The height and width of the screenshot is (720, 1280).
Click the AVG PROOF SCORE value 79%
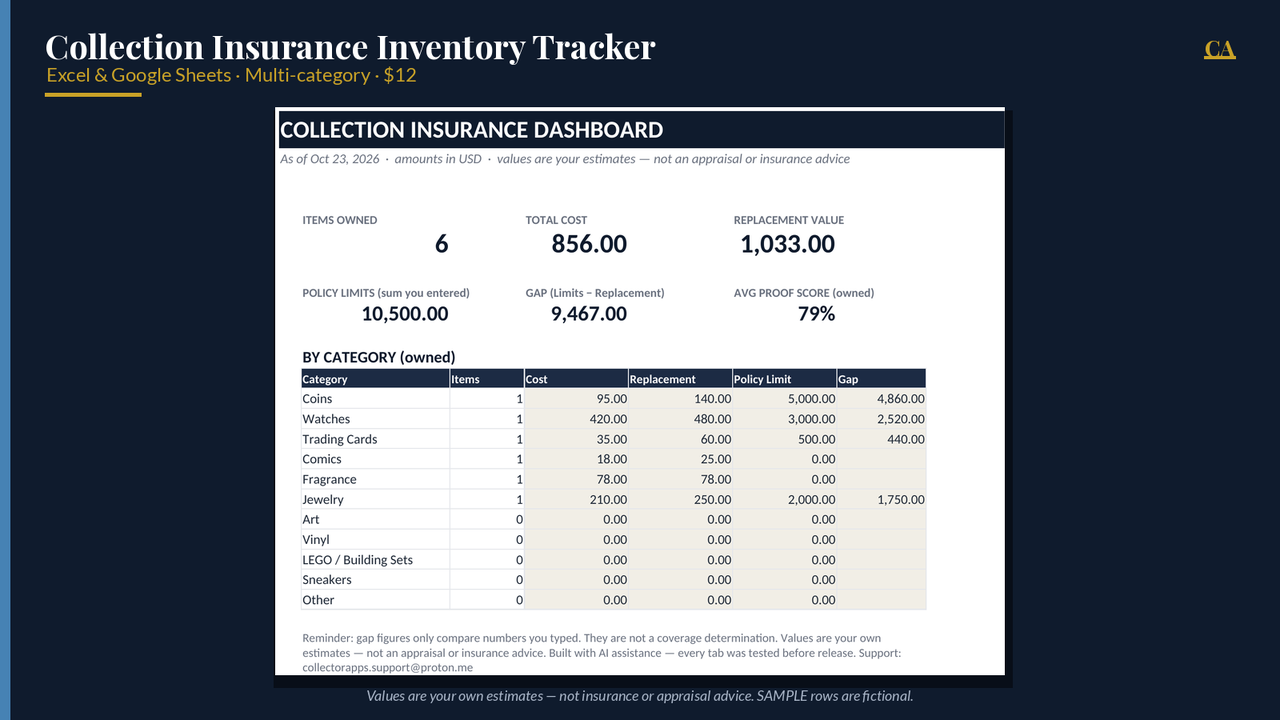(x=816, y=314)
